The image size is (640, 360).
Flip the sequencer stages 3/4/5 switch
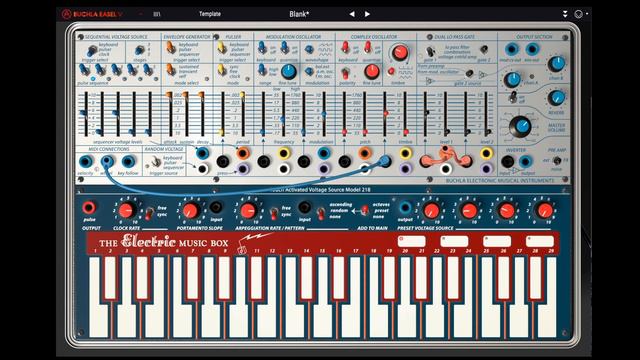[139, 51]
